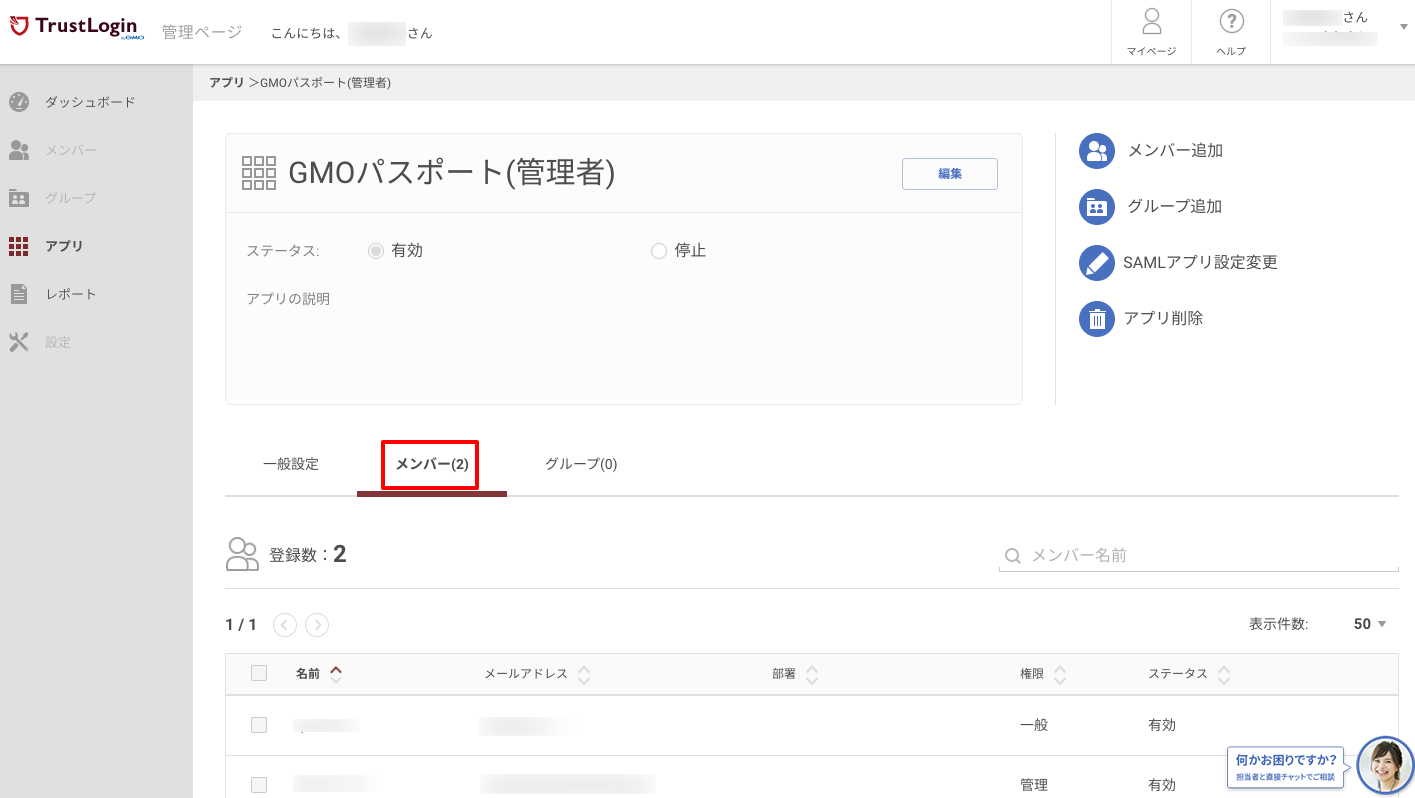Click the アプリ breadcrumb link

(226, 83)
